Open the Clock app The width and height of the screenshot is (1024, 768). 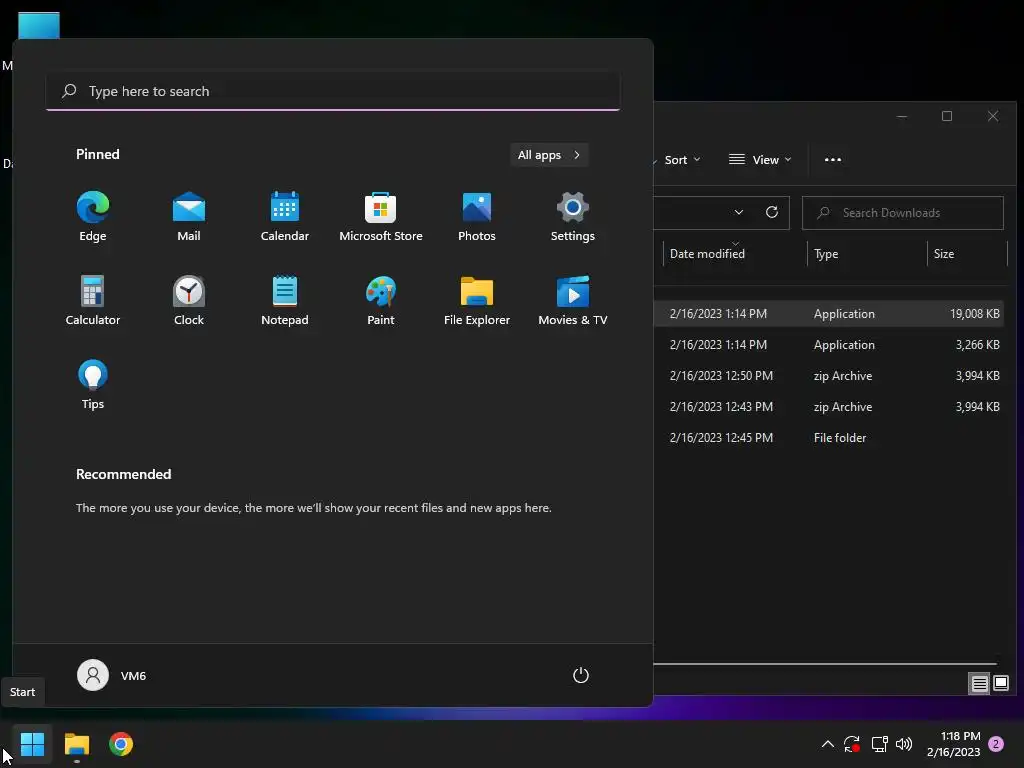pos(189,300)
